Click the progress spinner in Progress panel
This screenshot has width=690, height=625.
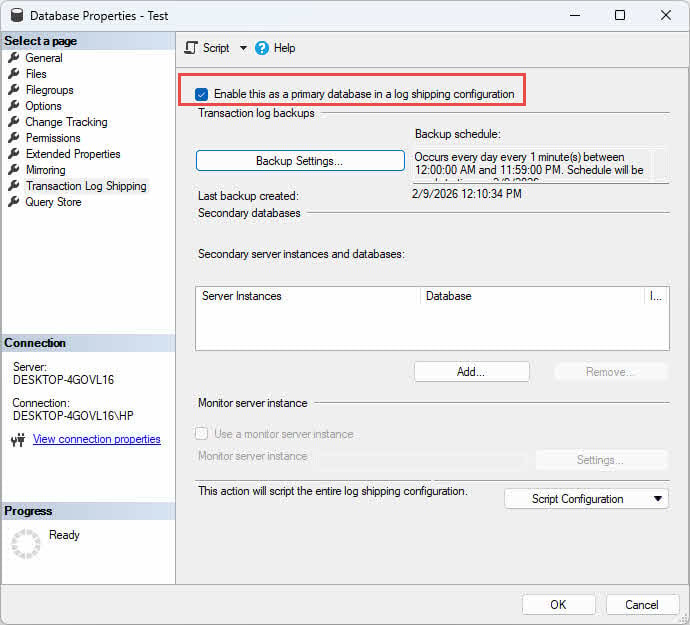(x=26, y=544)
